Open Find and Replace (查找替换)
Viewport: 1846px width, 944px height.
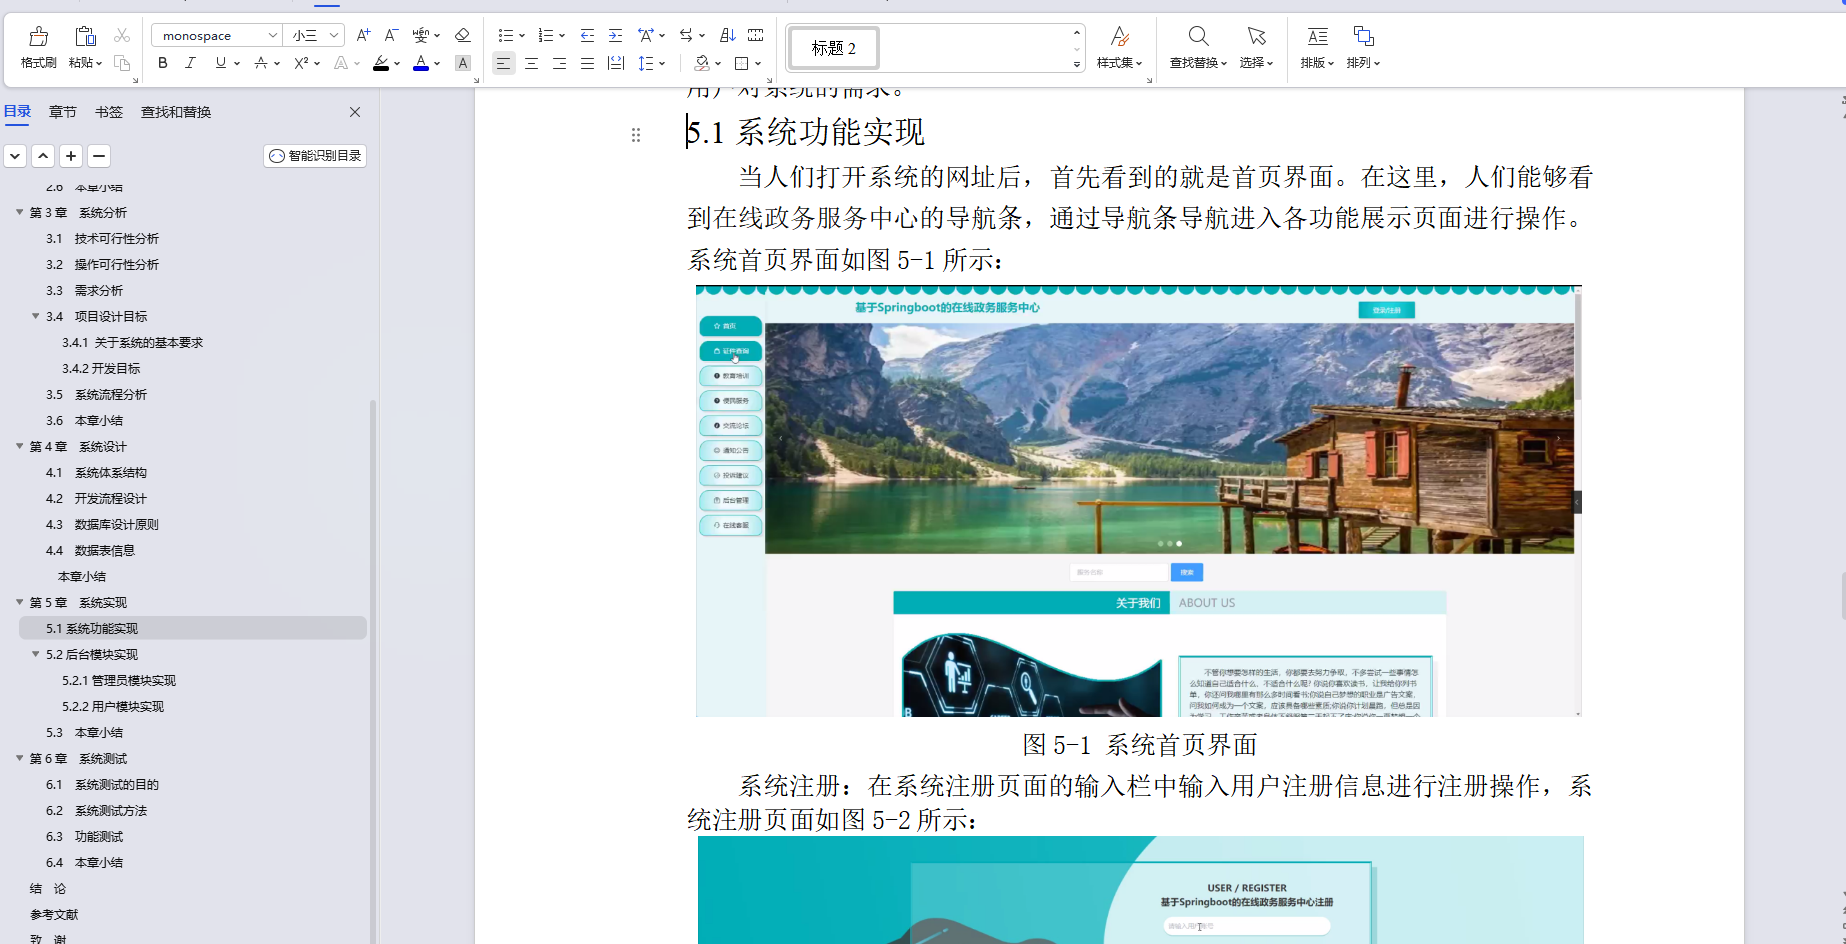coord(1199,47)
